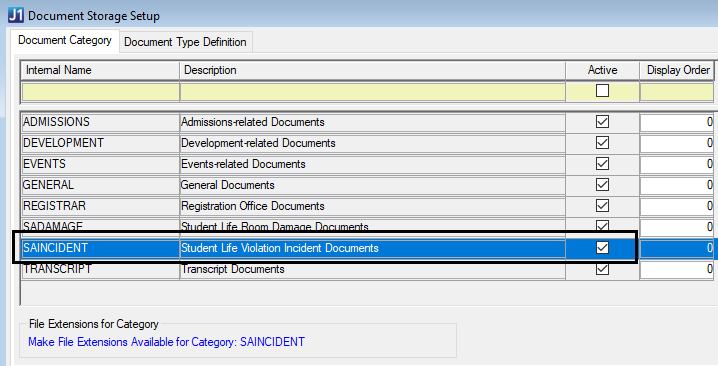Image resolution: width=718 pixels, height=366 pixels.
Task: Toggle Active checkbox in GENERAL row
Action: [x=602, y=185]
